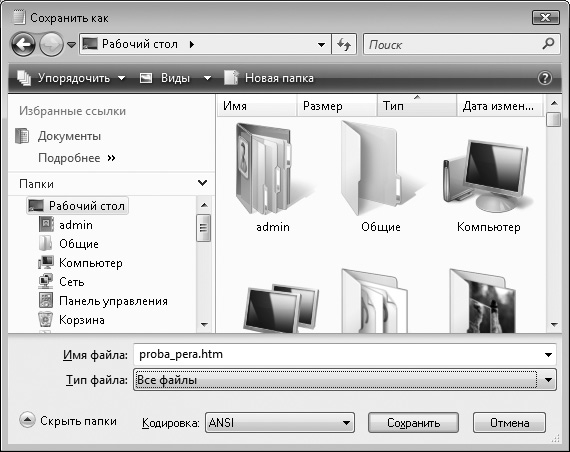This screenshot has height=452, width=570.
Task: Click the refresh arrows icon beside address bar
Action: pos(344,44)
